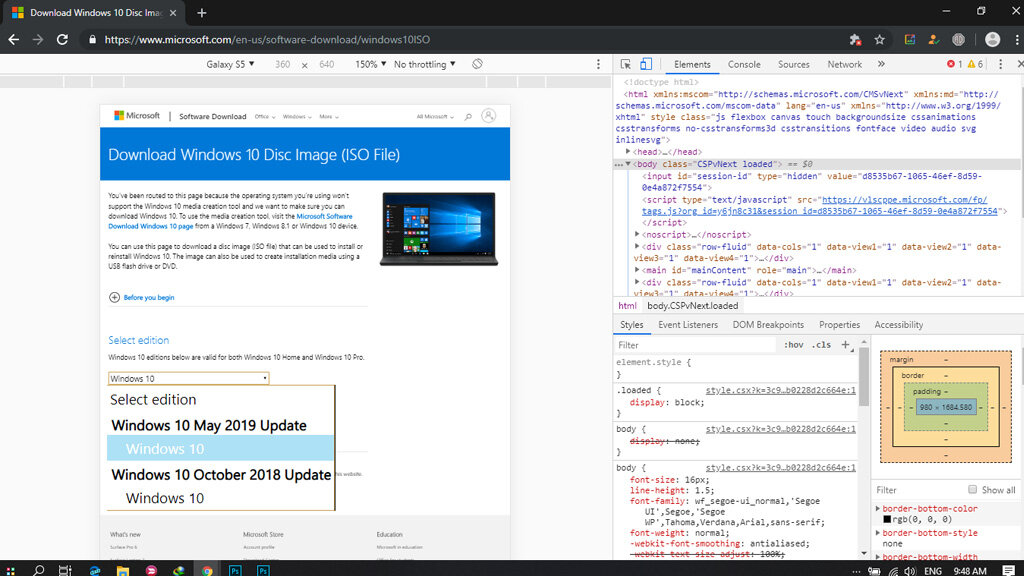
Task: Open the Sources tab
Action: [793, 64]
